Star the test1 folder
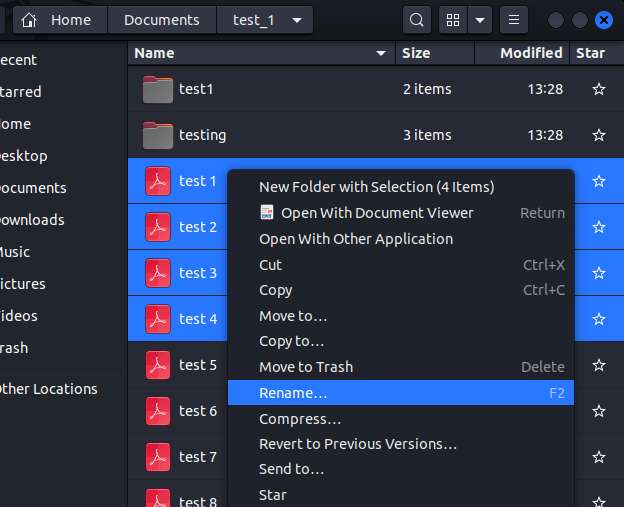Viewport: 624px width, 507px height. tap(599, 89)
